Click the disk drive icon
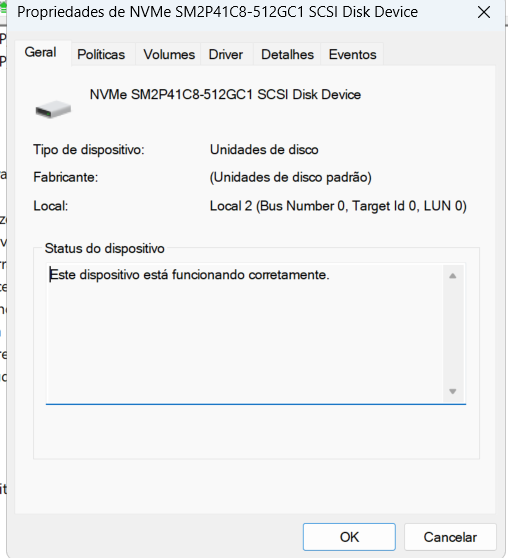 click(x=53, y=109)
